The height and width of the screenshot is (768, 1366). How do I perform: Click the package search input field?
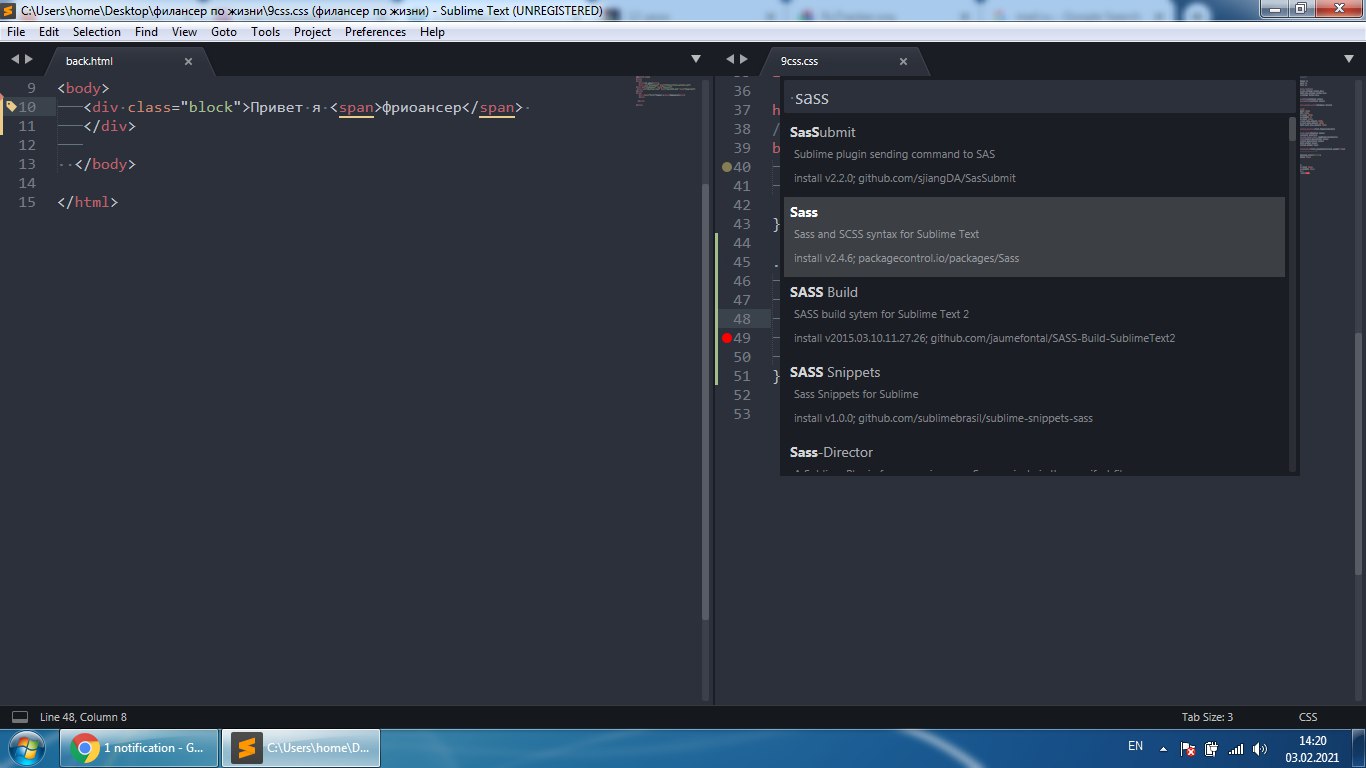(1039, 98)
